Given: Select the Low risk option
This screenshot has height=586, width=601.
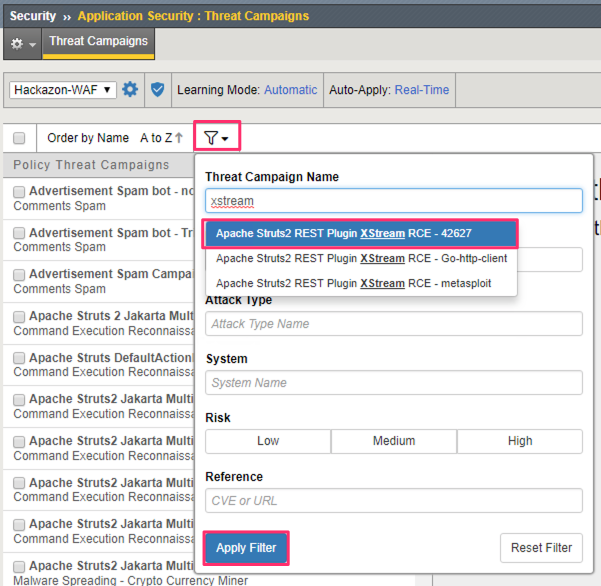Looking at the screenshot, I should [268, 441].
